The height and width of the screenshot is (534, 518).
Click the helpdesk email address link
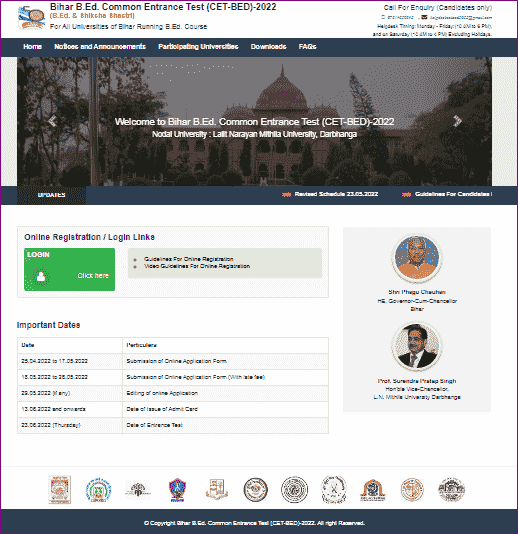pyautogui.click(x=461, y=18)
